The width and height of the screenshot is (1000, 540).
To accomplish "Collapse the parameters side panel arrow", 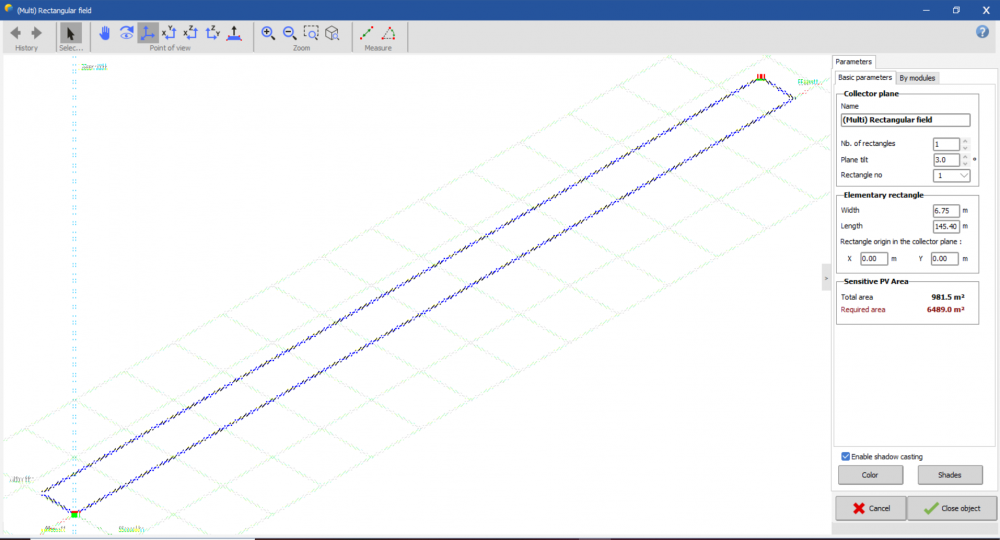I will (x=826, y=278).
